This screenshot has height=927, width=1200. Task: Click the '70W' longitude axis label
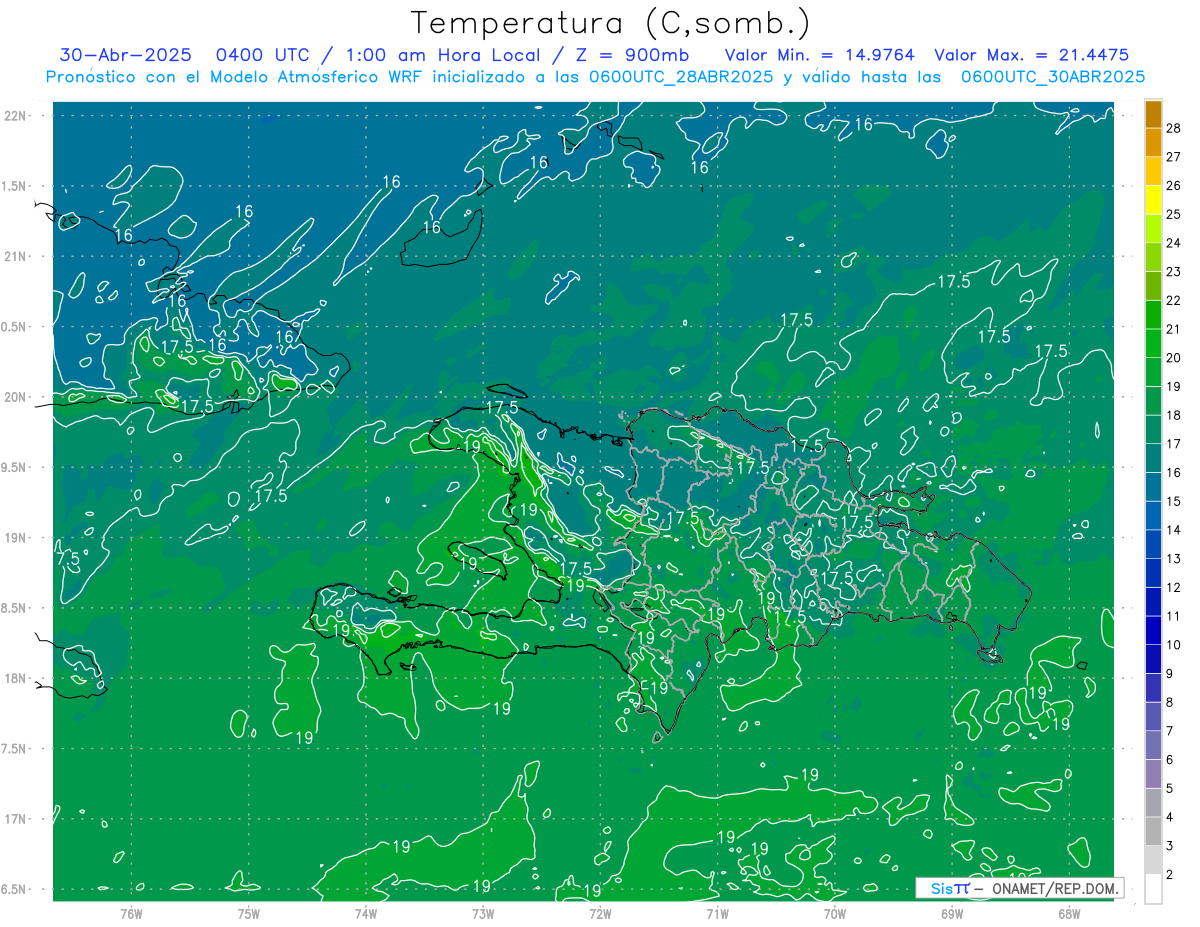(835, 912)
